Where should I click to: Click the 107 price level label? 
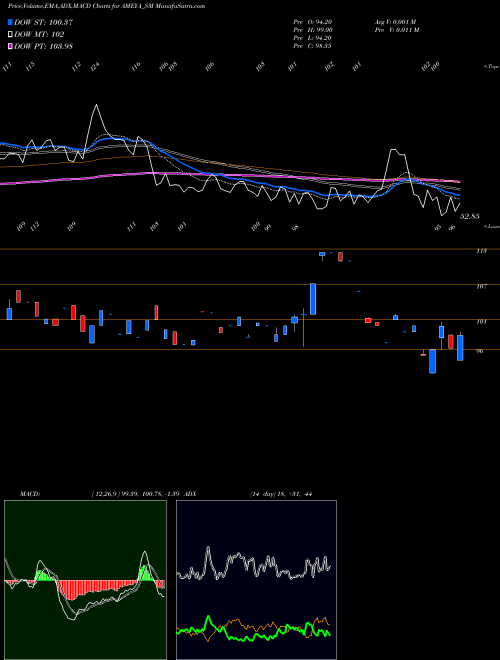click(x=481, y=287)
